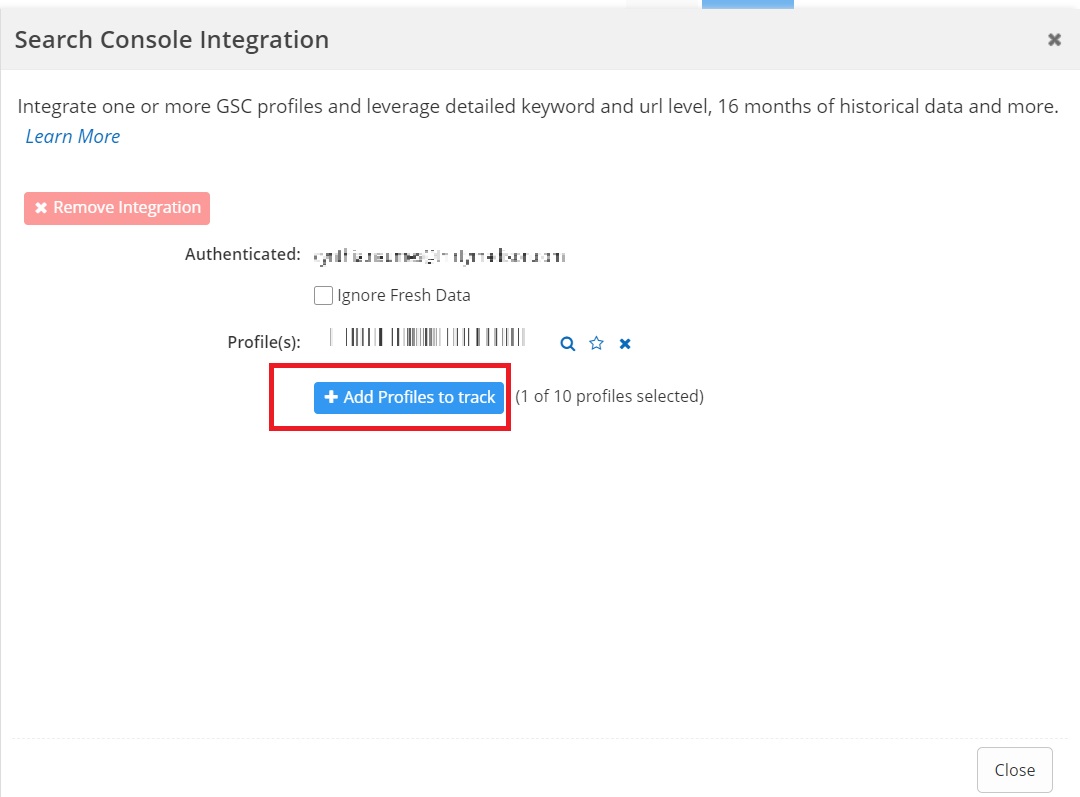Image resolution: width=1080 pixels, height=797 pixels.
Task: Click Add Profiles to track
Action: click(x=409, y=398)
